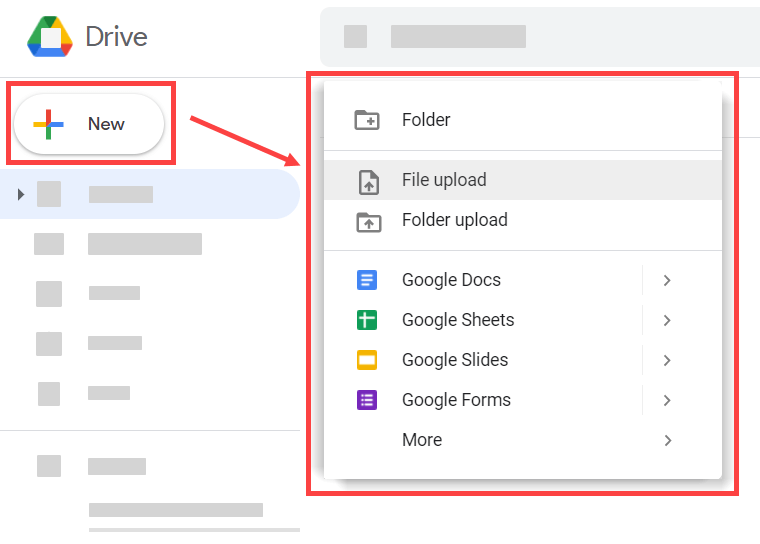This screenshot has width=760, height=544.
Task: Click the green Google Sheets icon
Action: click(367, 320)
